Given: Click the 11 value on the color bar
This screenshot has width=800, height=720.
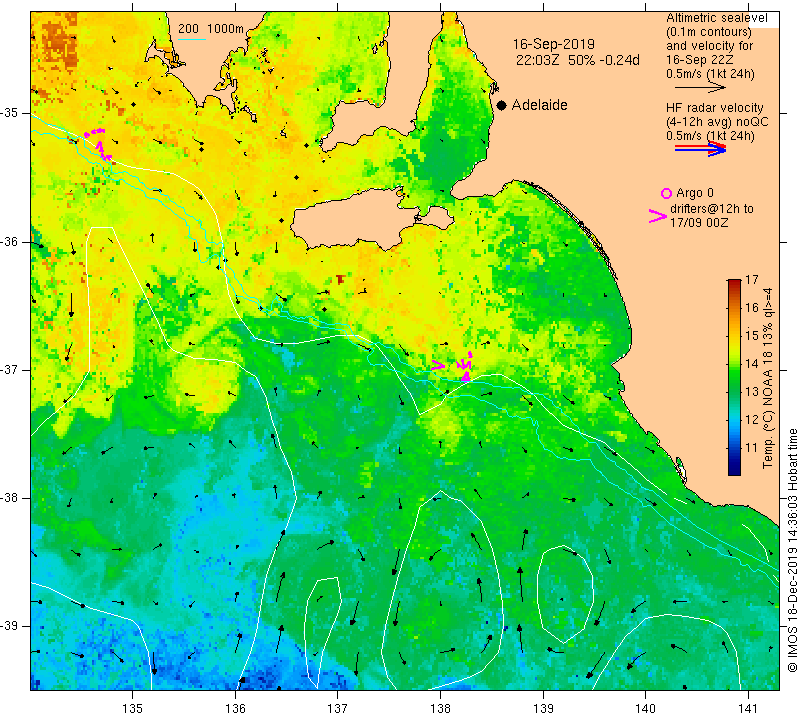Looking at the screenshot, I should click(752, 448).
